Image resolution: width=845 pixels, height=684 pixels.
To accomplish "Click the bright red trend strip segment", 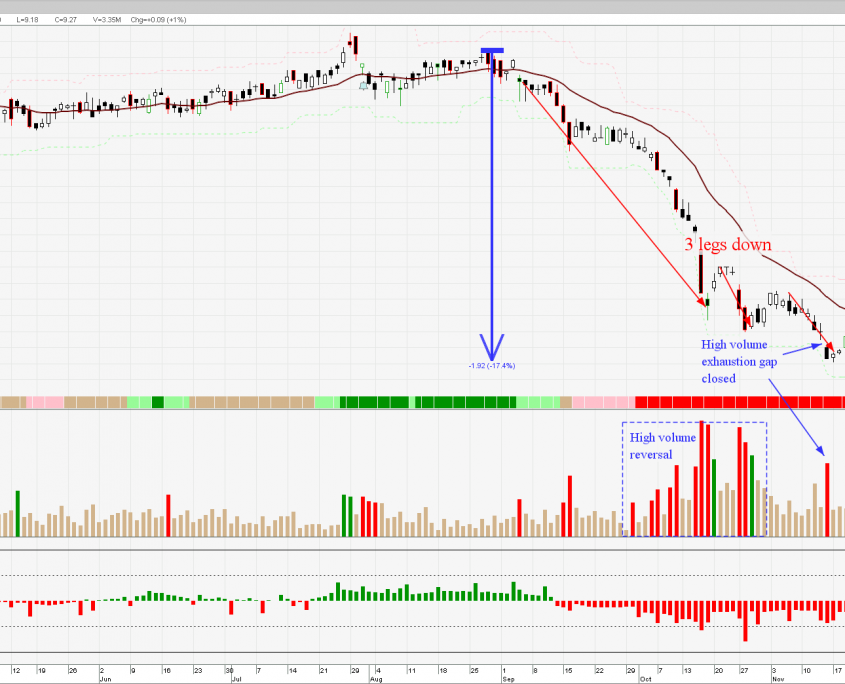I will coord(740,402).
